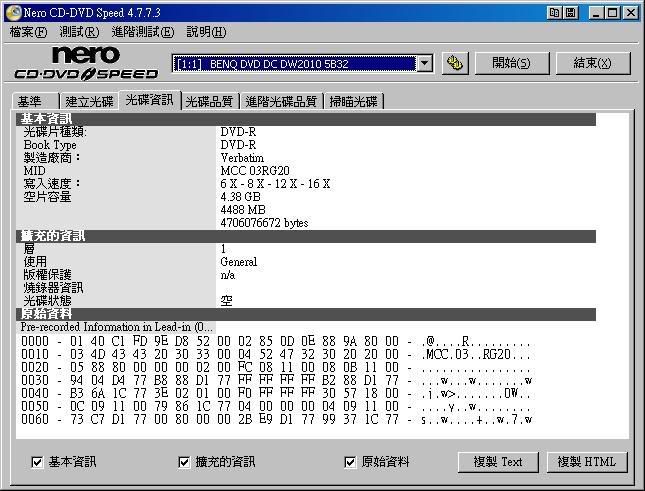Screen dimensions: 645x491
Task: Click the drive options icon button
Action: click(455, 63)
